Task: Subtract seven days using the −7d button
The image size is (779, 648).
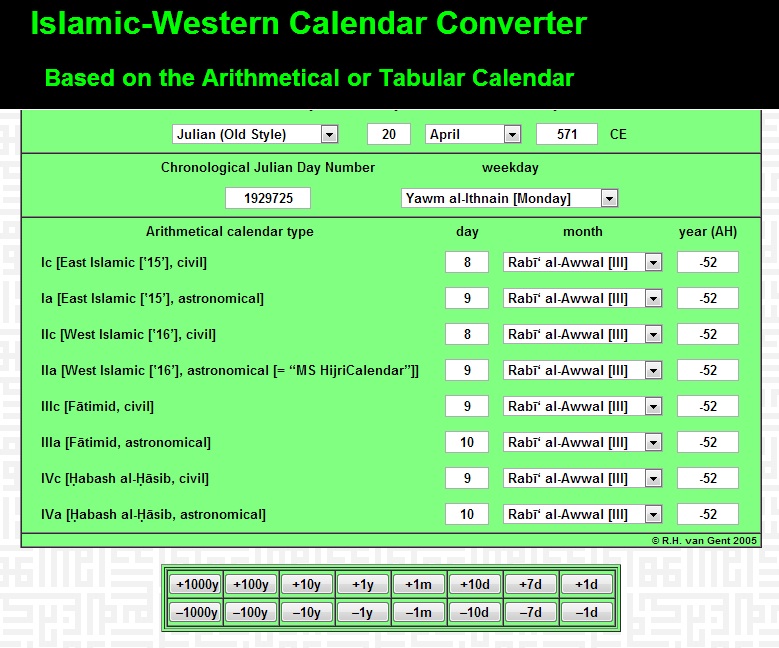Action: [x=530, y=612]
